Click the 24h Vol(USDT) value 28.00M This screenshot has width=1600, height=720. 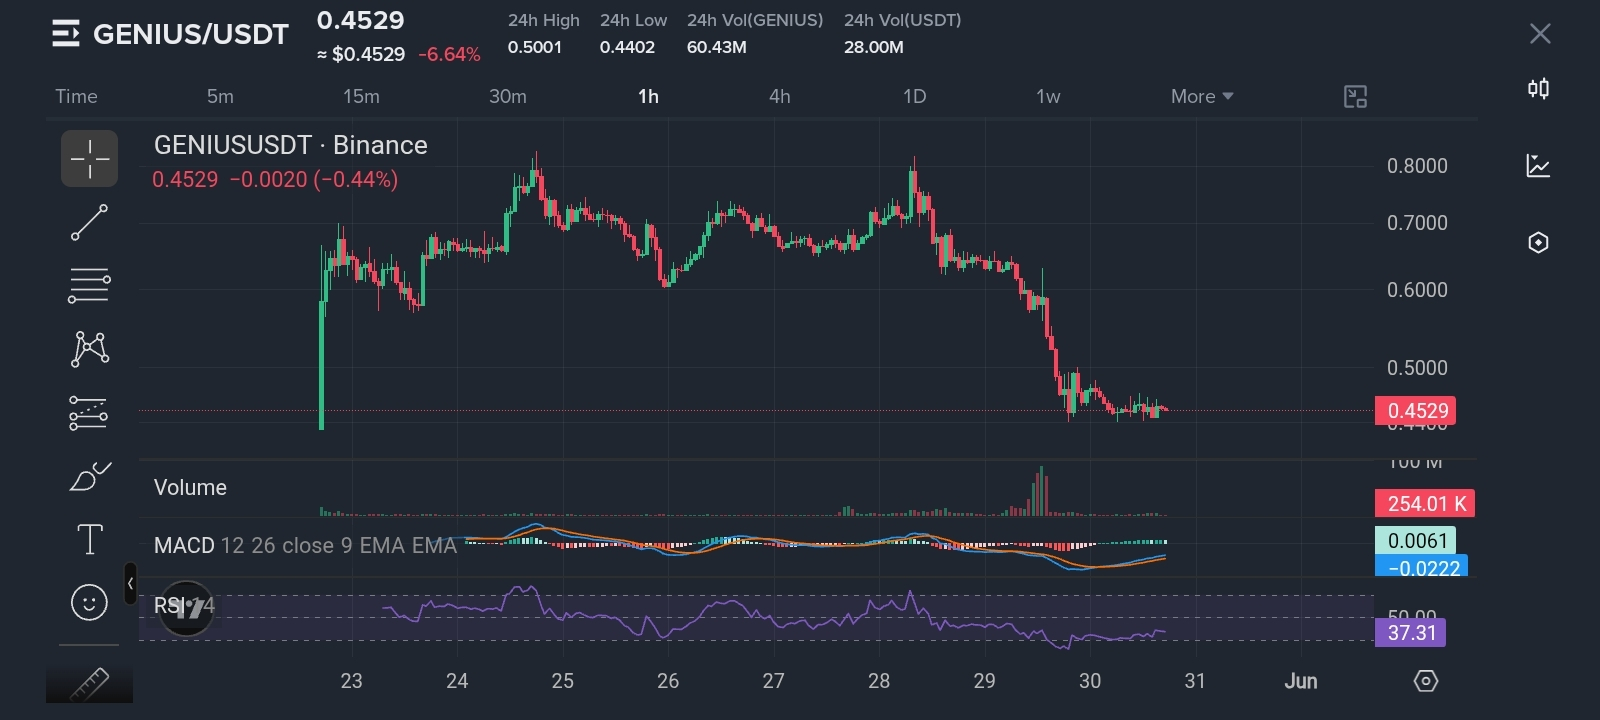[x=873, y=47]
